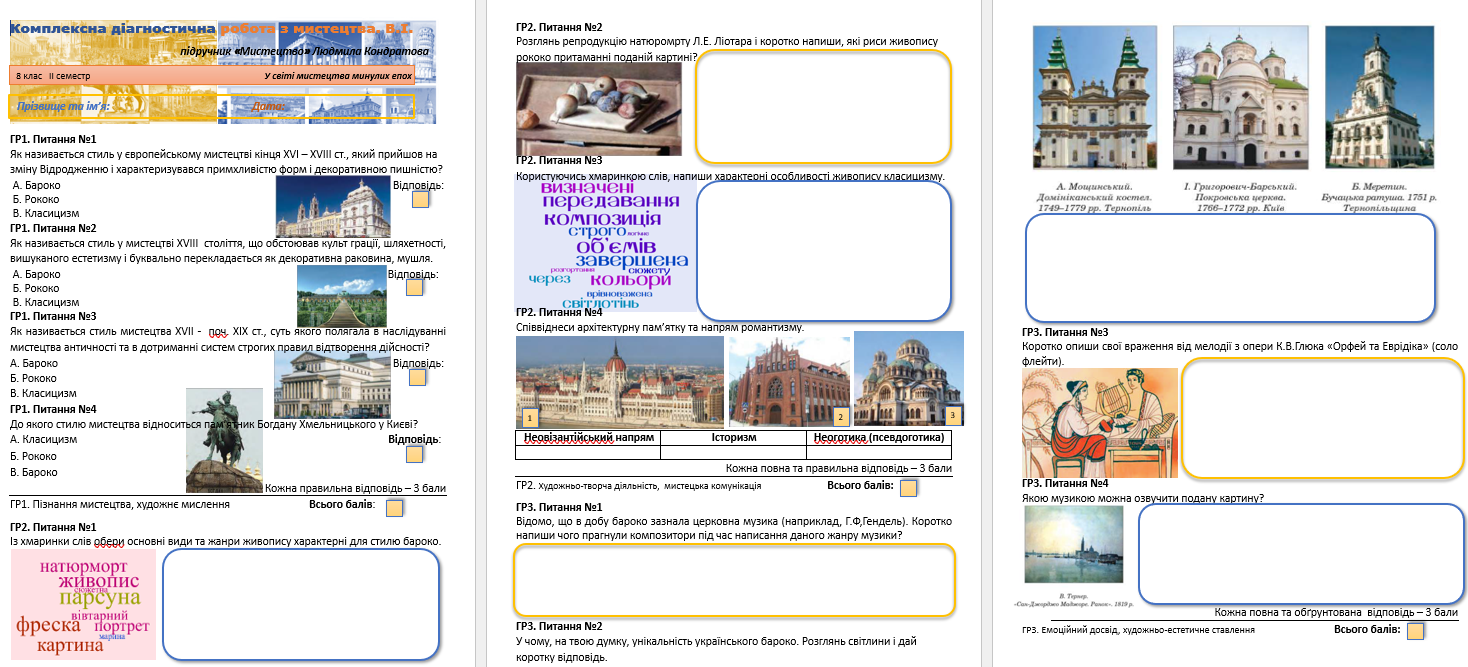The height and width of the screenshot is (667, 1468).
Task: Click the empty cell under 'Неоготика (псевдоготика)'
Action: point(878,452)
